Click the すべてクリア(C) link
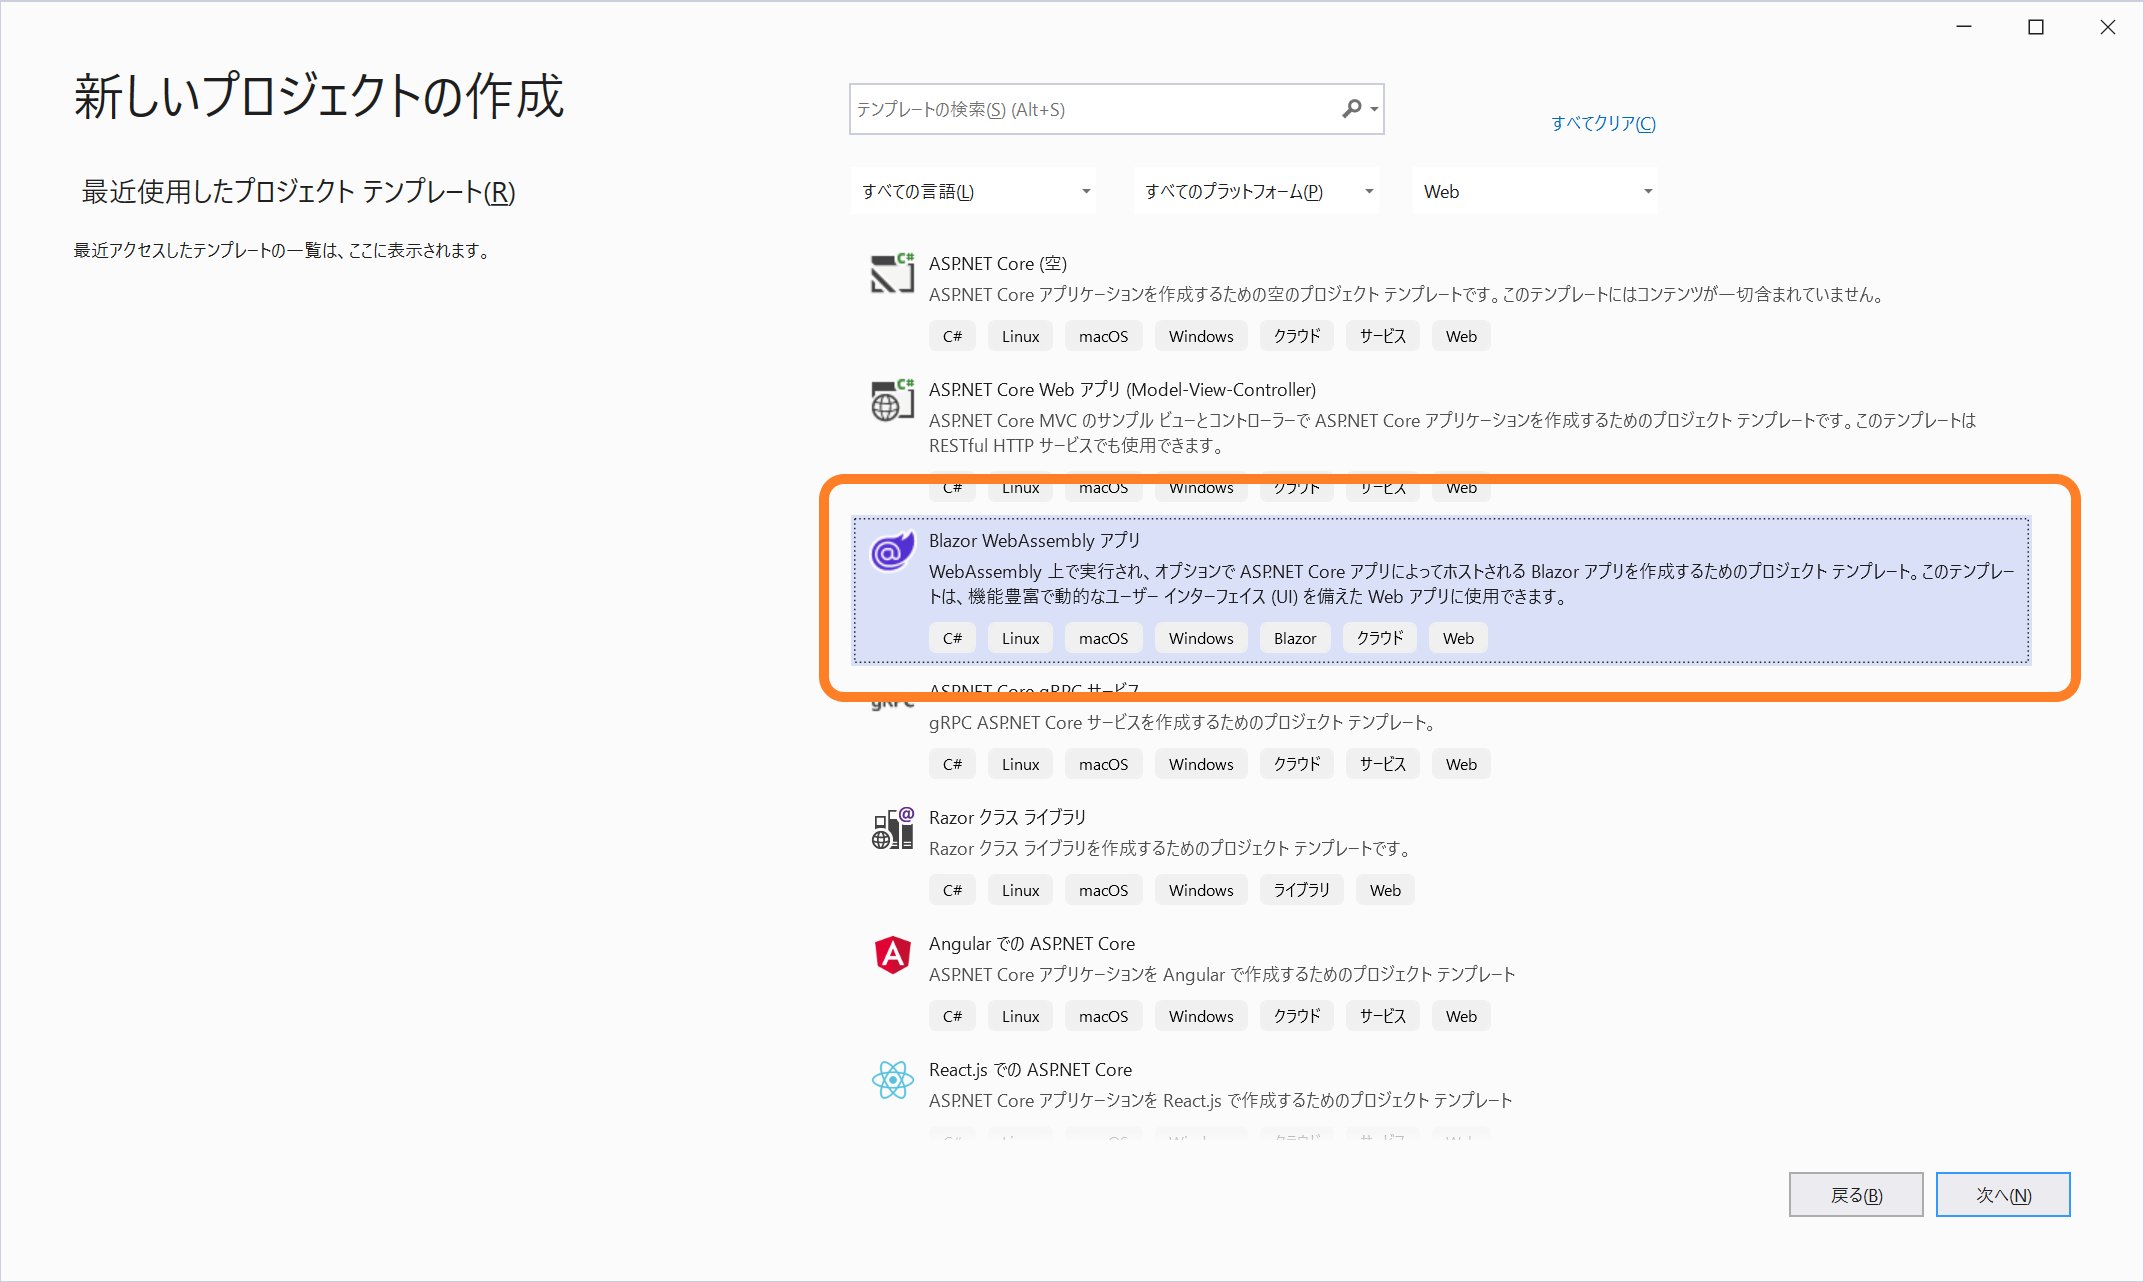Viewport: 2144px width, 1282px height. coord(1603,123)
